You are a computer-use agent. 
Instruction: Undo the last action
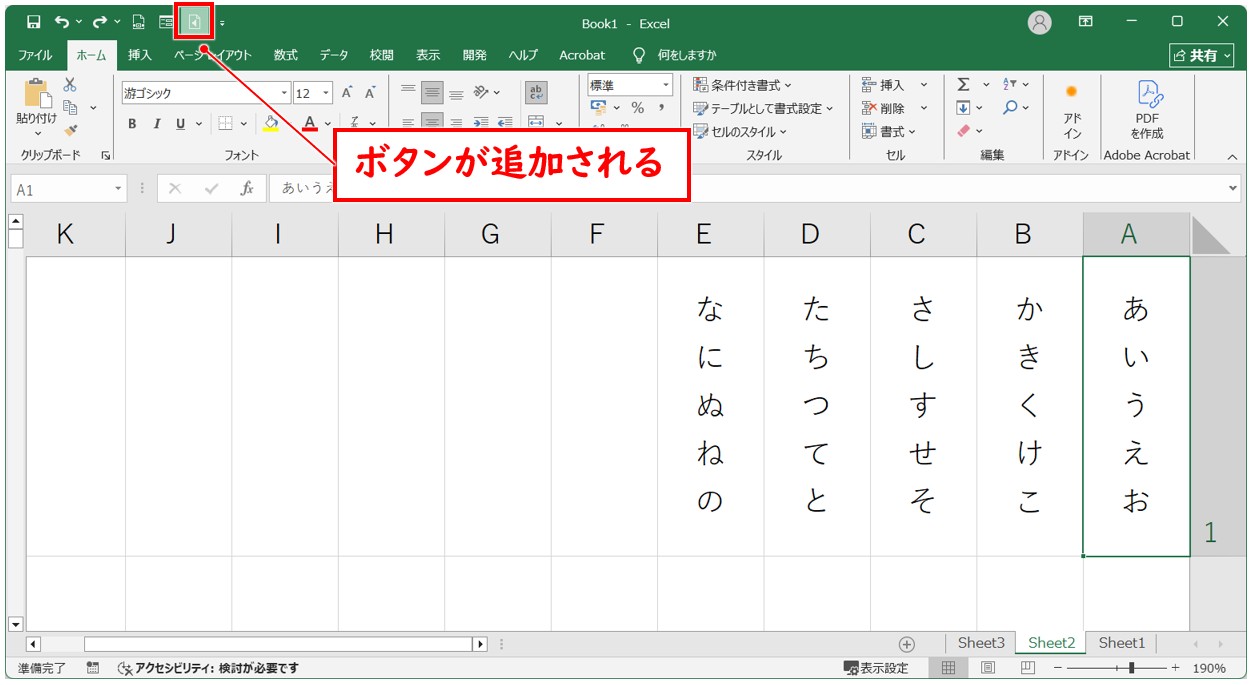[x=62, y=22]
